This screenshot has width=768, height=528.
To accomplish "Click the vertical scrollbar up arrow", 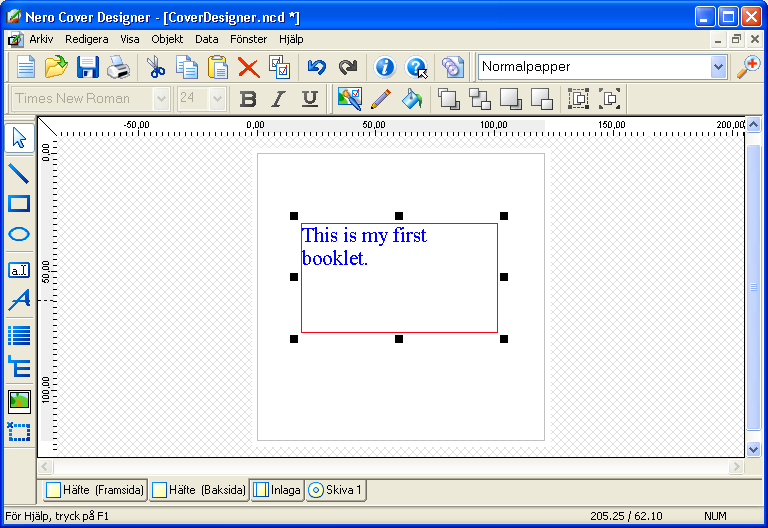I will pyautogui.click(x=753, y=124).
